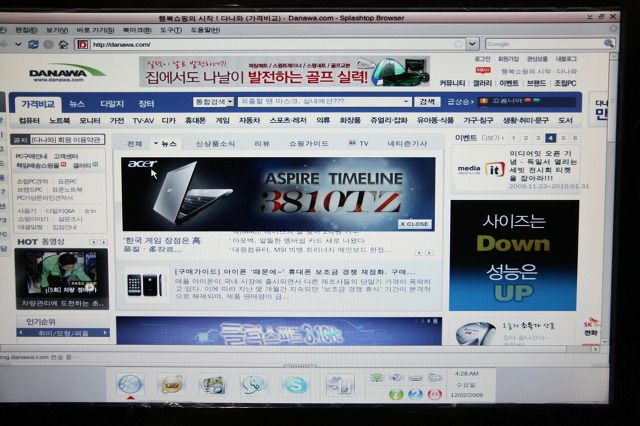Click the iPhone article thumbnail

click(x=145, y=284)
